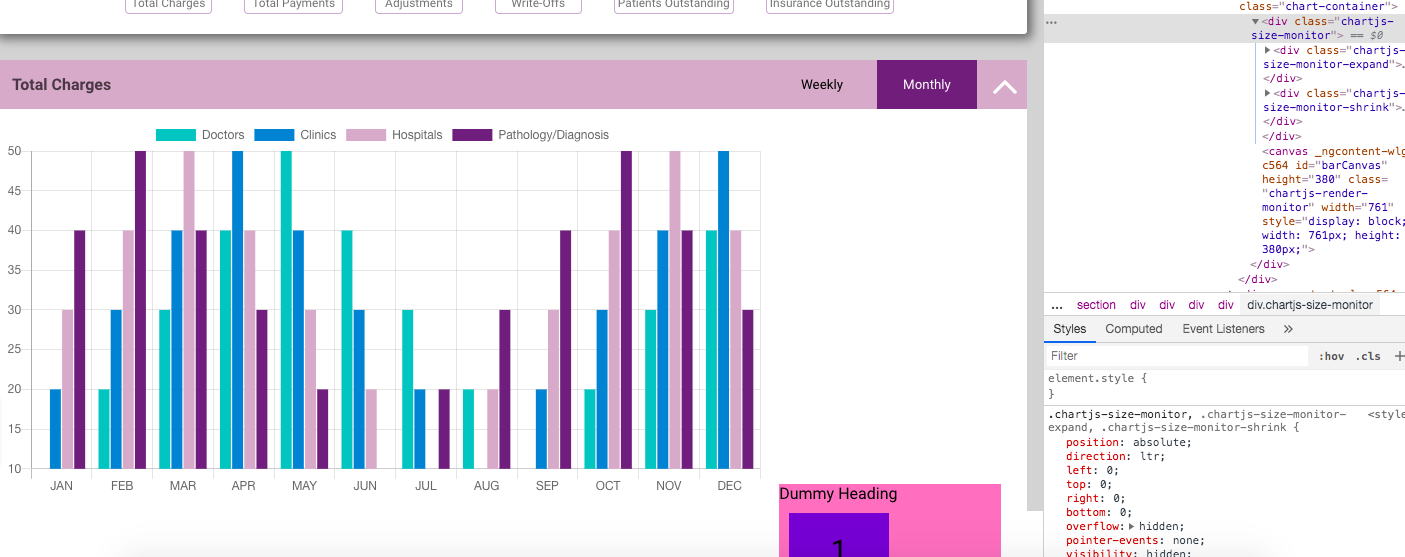Click the DEC month axis label
The width and height of the screenshot is (1405, 557).
[x=729, y=486]
